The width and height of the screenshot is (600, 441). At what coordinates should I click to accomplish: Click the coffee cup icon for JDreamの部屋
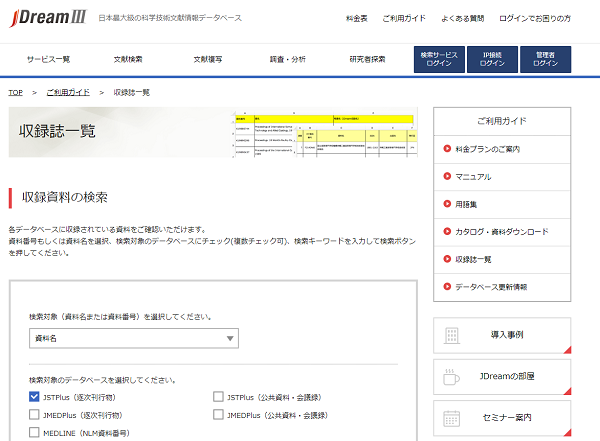(452, 376)
